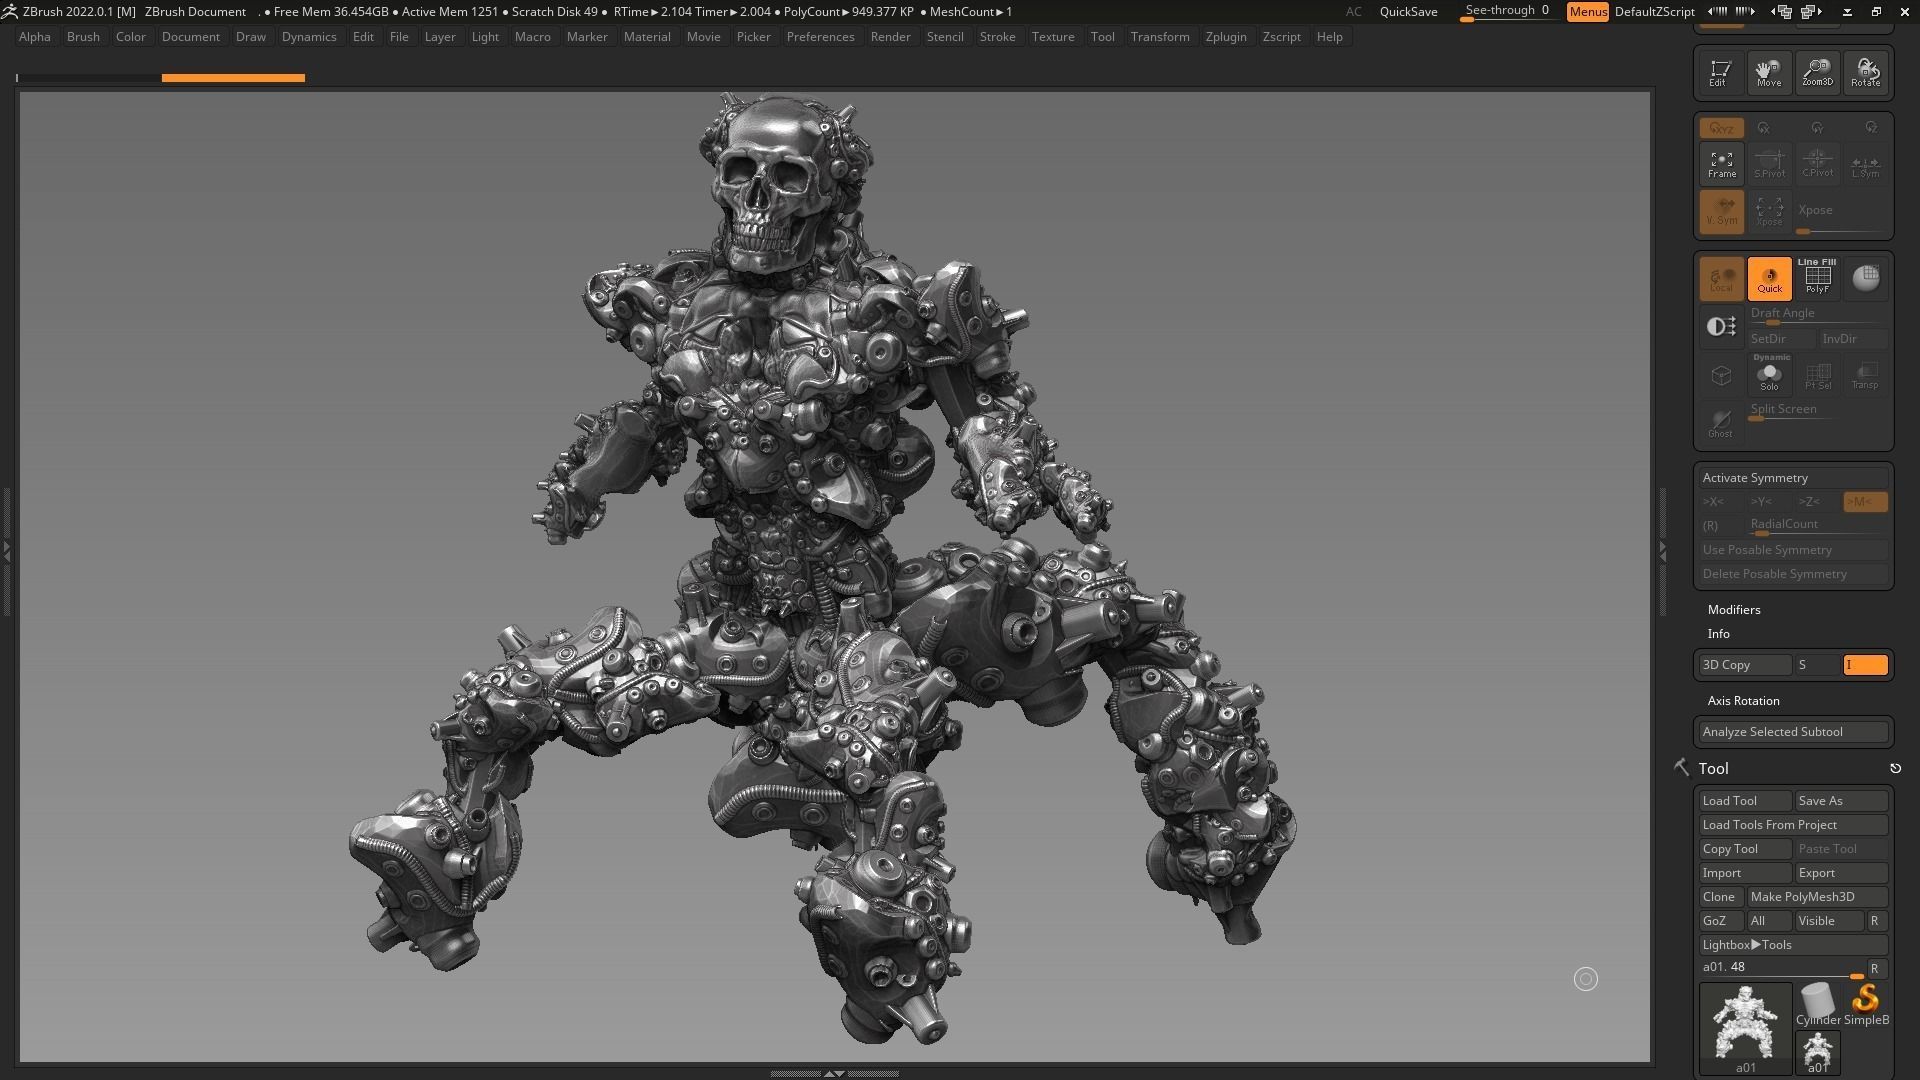Toggle Local transformations mode
The image size is (1920, 1080).
[1721, 278]
